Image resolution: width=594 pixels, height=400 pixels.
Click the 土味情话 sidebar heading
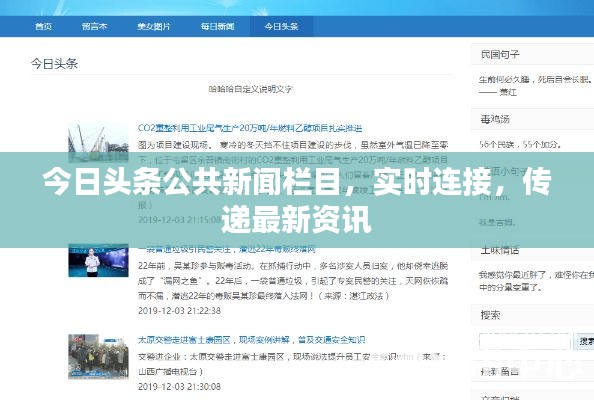click(500, 250)
